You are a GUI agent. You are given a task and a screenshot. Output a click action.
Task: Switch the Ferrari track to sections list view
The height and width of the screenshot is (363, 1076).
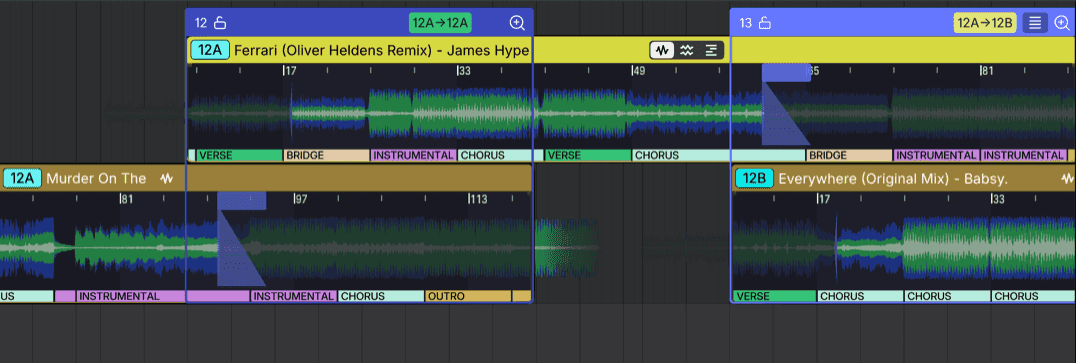tap(711, 50)
